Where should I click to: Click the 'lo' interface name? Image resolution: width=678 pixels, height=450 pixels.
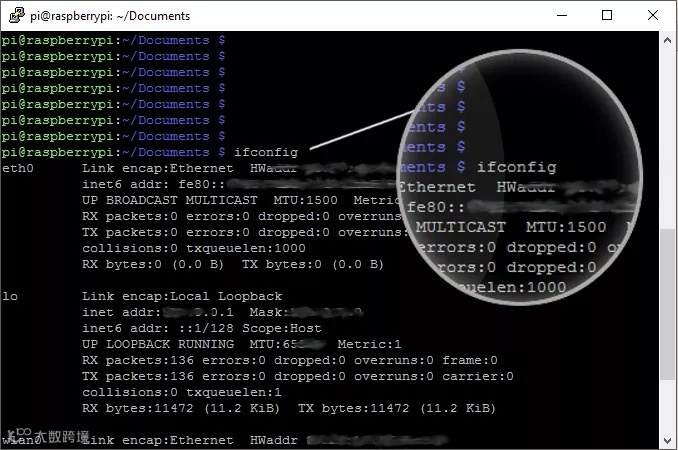10,296
